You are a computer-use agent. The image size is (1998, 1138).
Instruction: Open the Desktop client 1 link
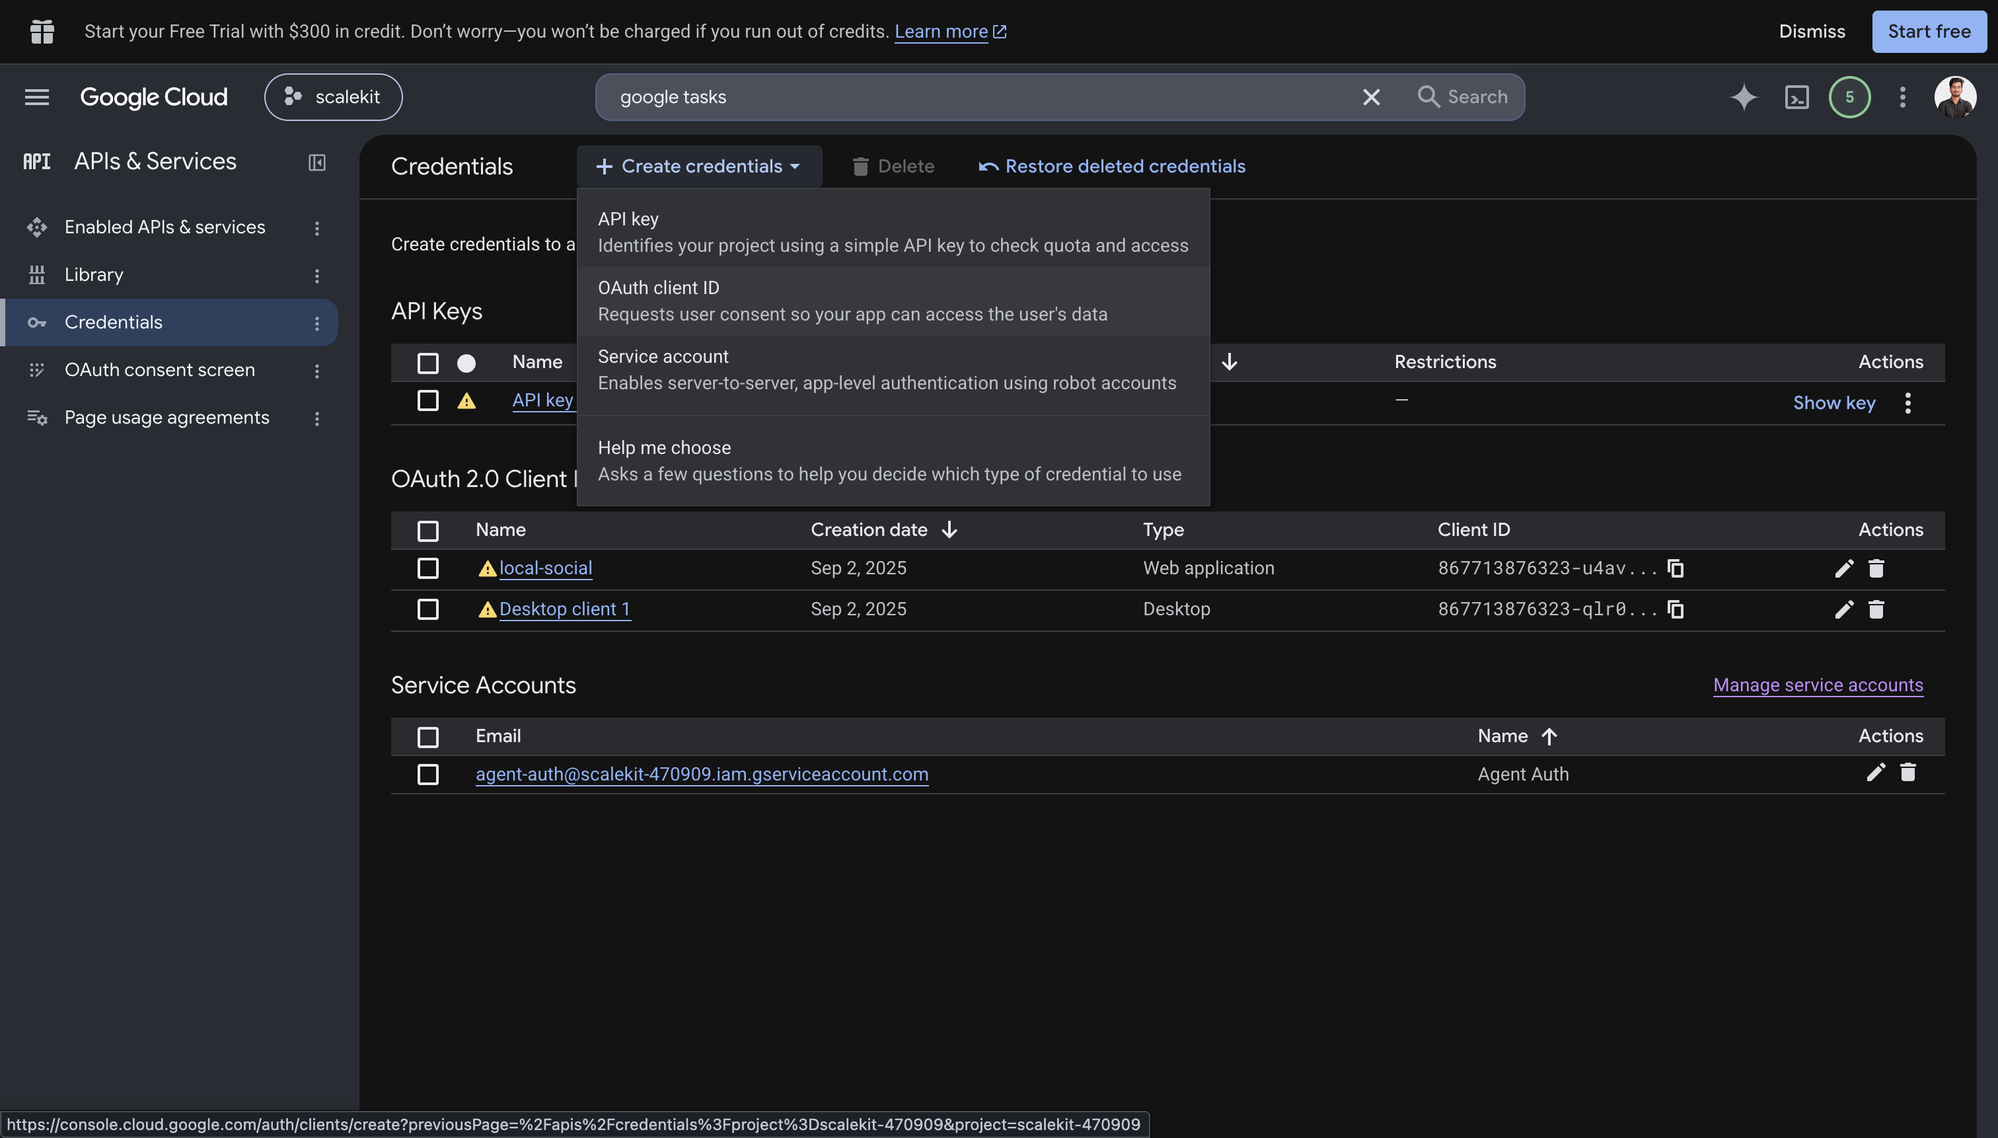(x=565, y=609)
